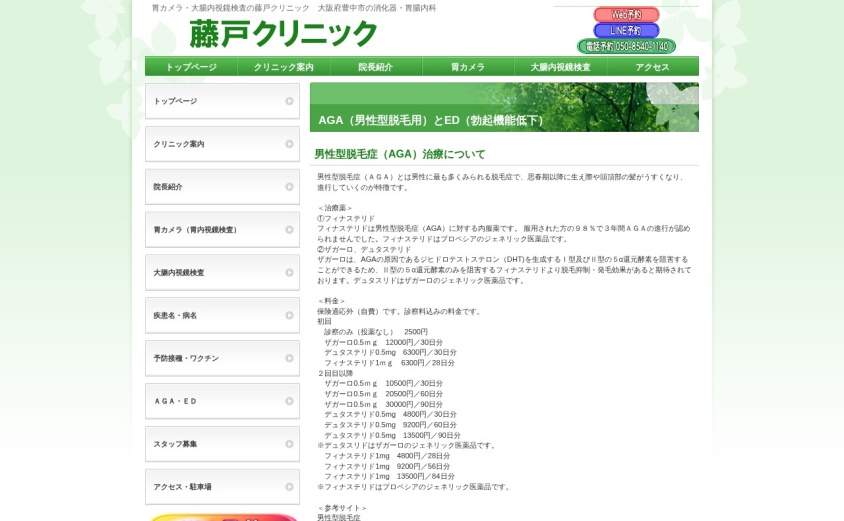Click arrow icon on sidebar 院長紹介 row

click(290, 187)
